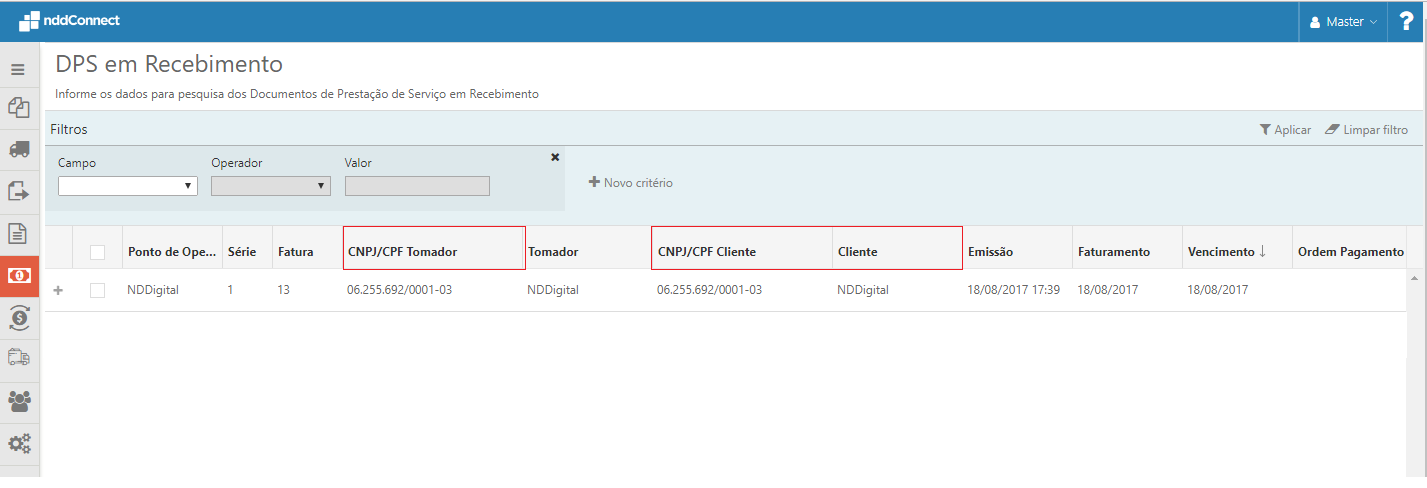This screenshot has width=1427, height=488.
Task: Clear filters with Limpar filtro
Action: click(1366, 130)
